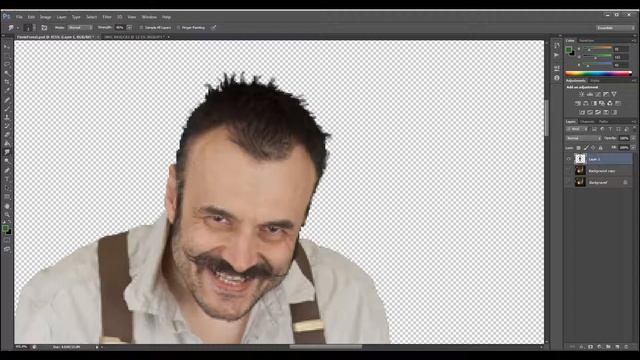Select the Clone Stamp tool
This screenshot has height=360, width=640.
click(x=7, y=118)
